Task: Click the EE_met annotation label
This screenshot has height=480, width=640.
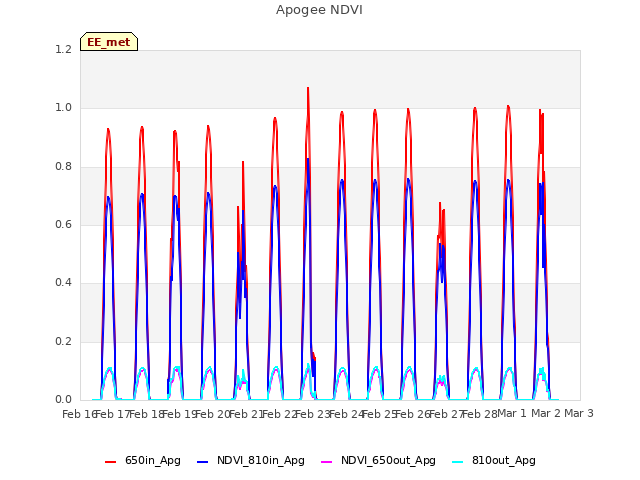Action: coord(109,42)
